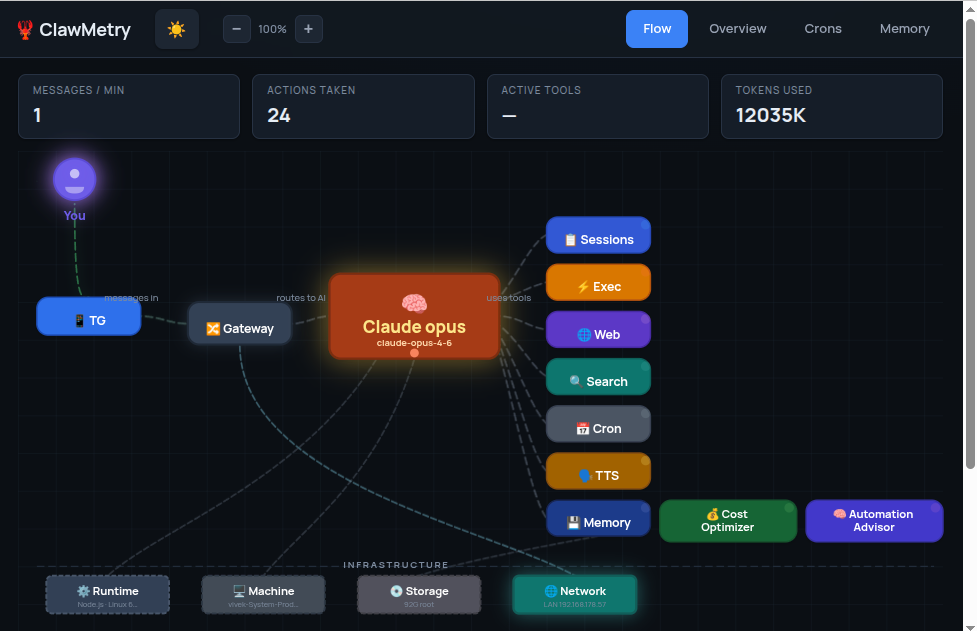
Task: Toggle light theme with the sun icon
Action: pyautogui.click(x=177, y=29)
